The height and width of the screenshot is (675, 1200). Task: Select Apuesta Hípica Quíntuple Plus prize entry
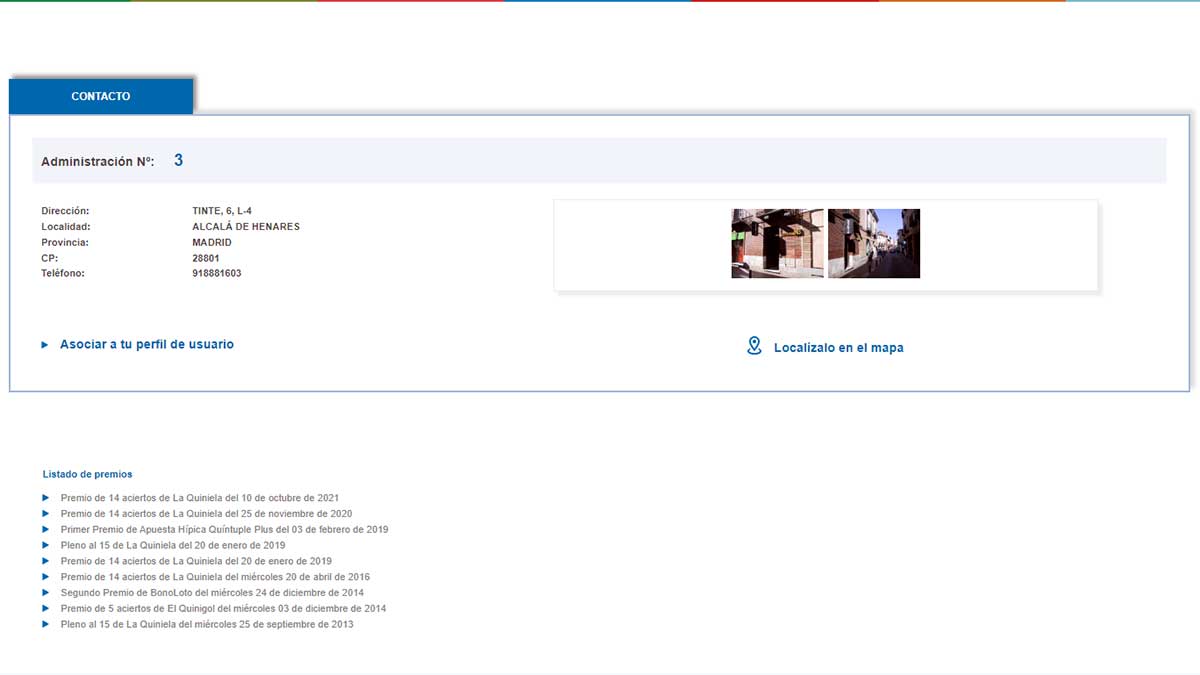224,529
